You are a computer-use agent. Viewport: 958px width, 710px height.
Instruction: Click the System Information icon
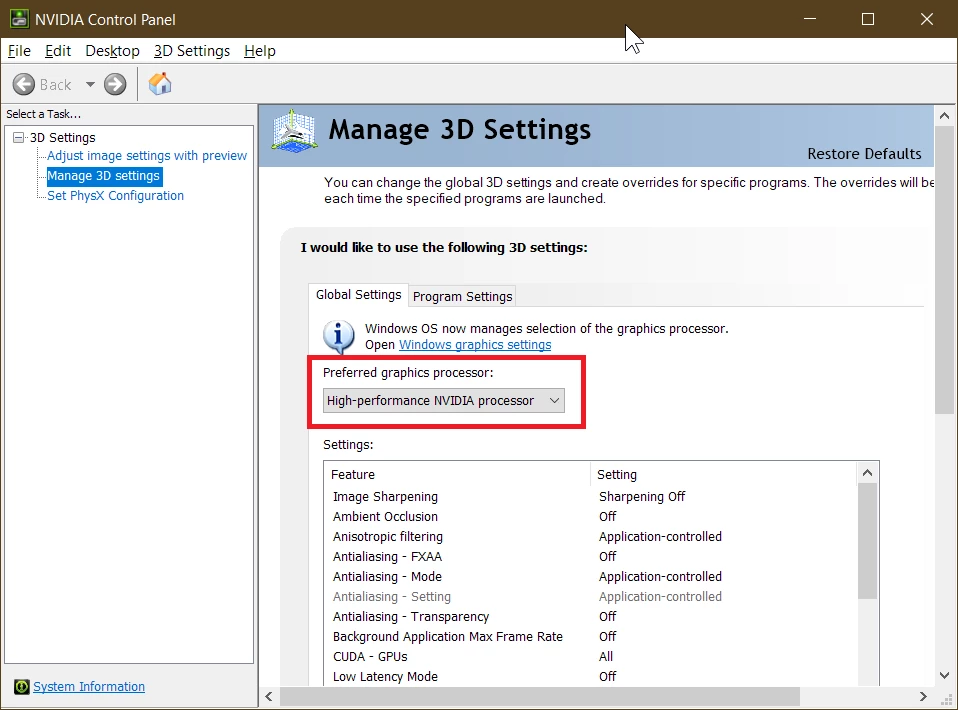pos(21,687)
